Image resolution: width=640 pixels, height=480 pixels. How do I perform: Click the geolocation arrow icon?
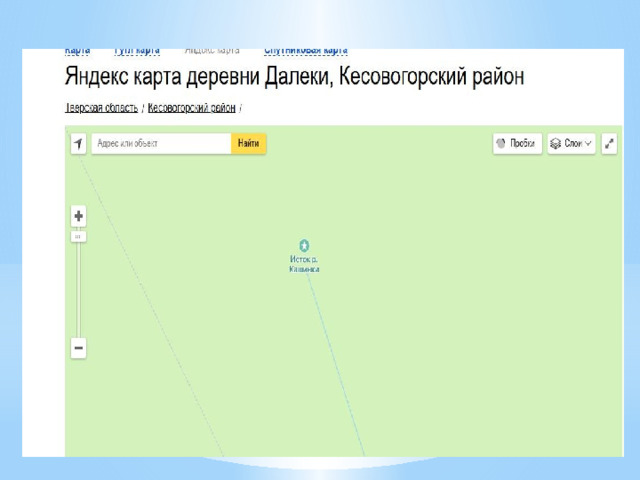point(78,144)
